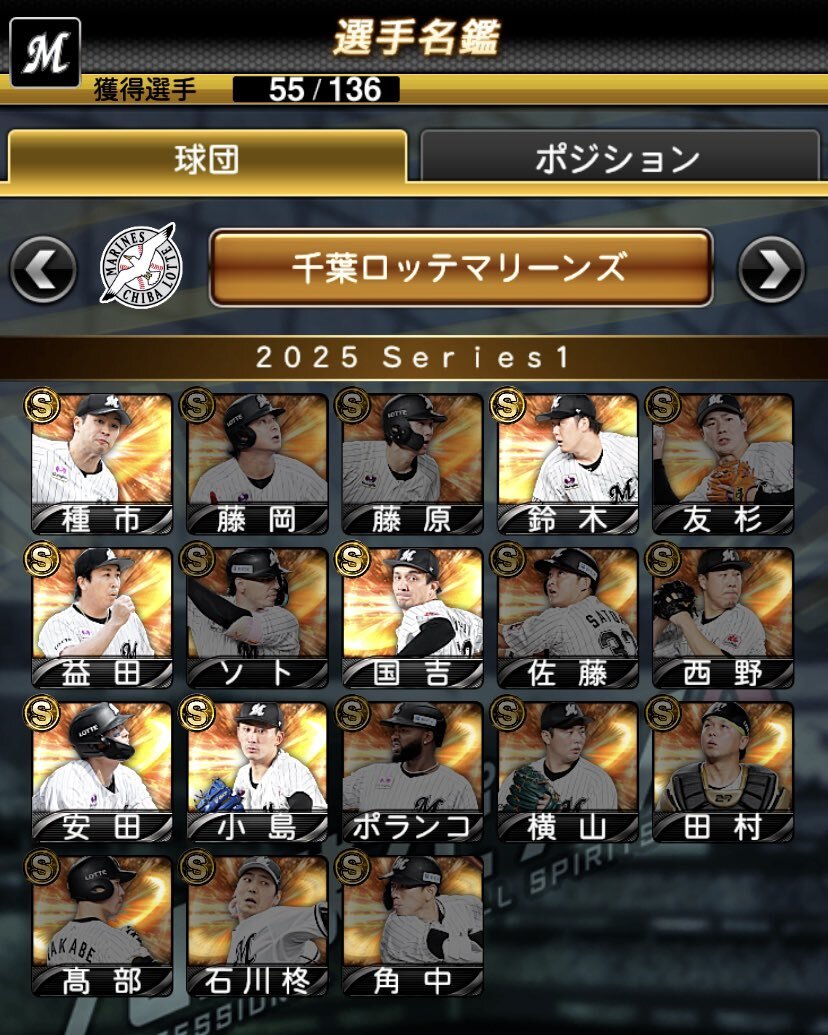
Task: View the 友杉 player card
Action: 723,463
